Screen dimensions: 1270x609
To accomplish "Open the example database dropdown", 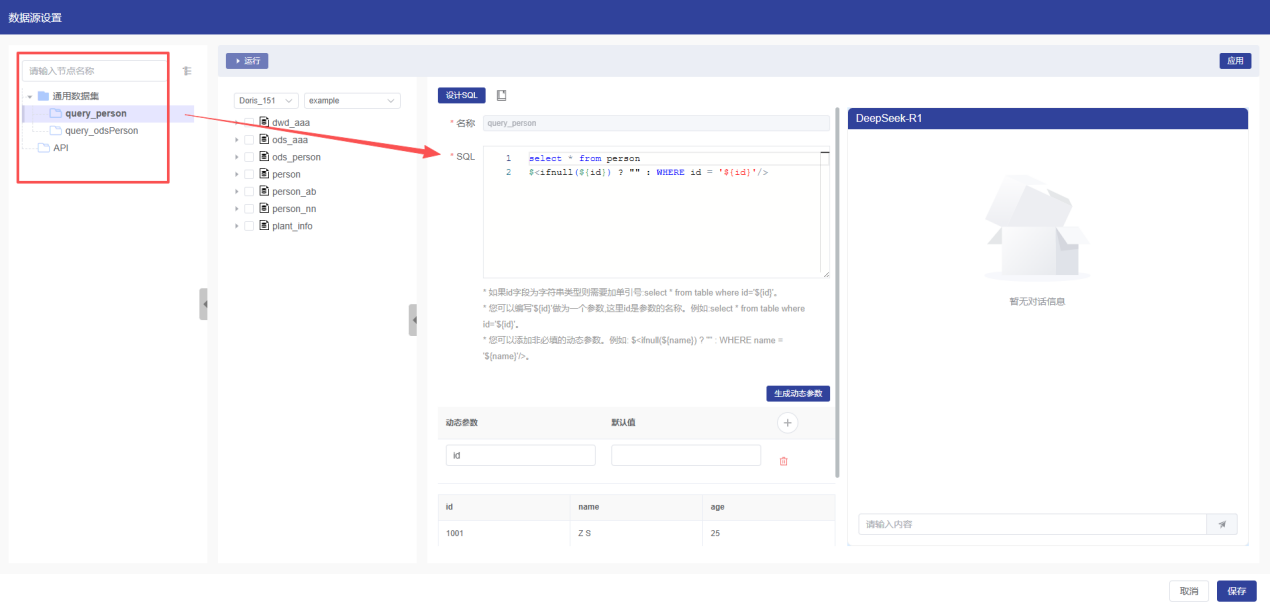I will (352, 101).
